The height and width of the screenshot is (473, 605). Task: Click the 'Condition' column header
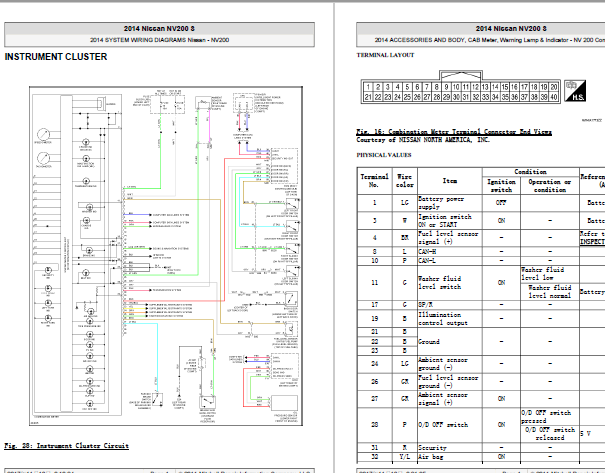point(531,172)
